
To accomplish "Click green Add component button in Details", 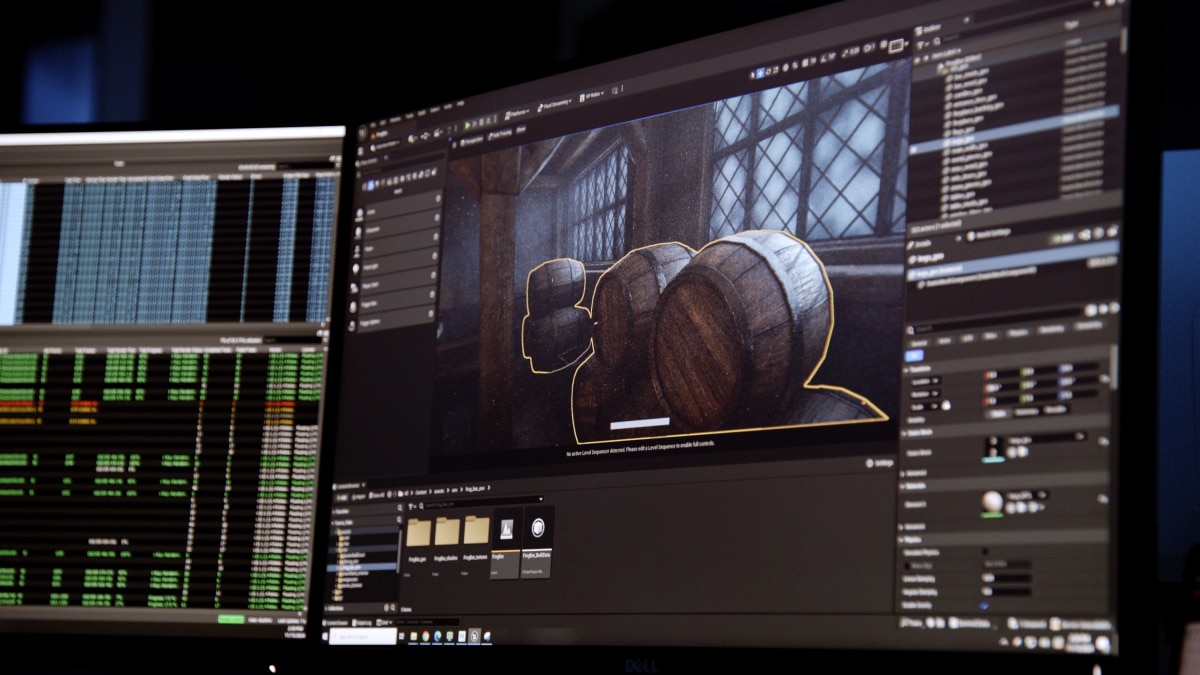I will pos(1063,238).
